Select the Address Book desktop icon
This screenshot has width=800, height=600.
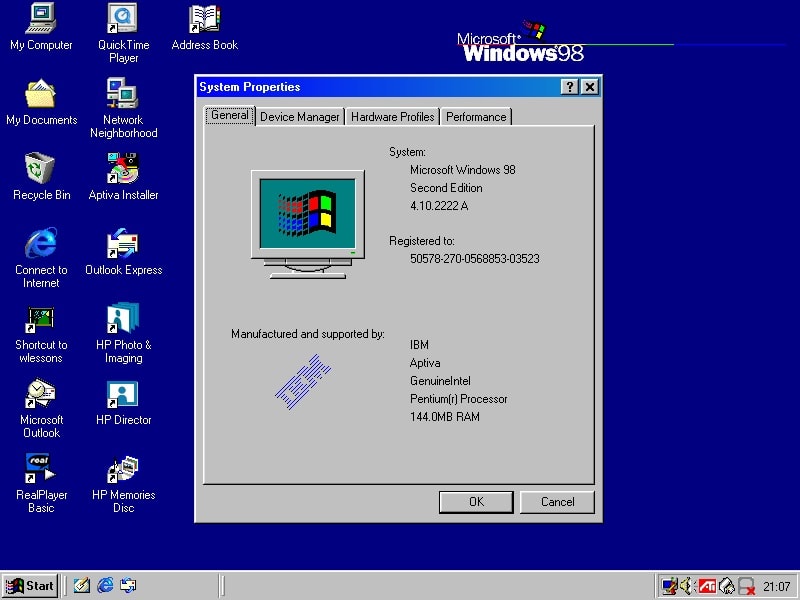[205, 27]
